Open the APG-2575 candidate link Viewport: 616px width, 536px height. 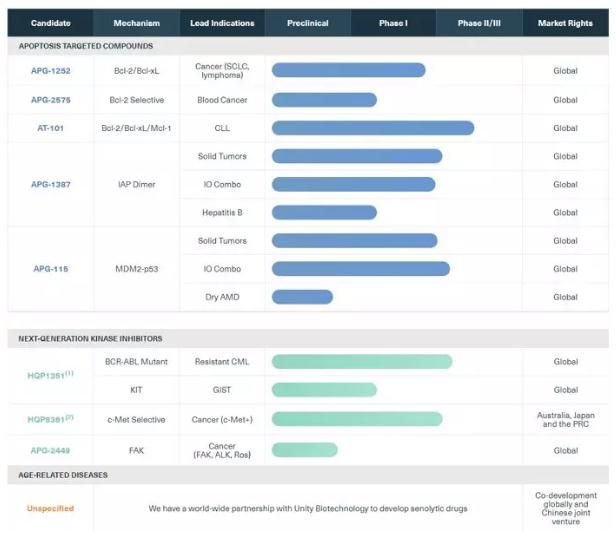pyautogui.click(x=50, y=100)
